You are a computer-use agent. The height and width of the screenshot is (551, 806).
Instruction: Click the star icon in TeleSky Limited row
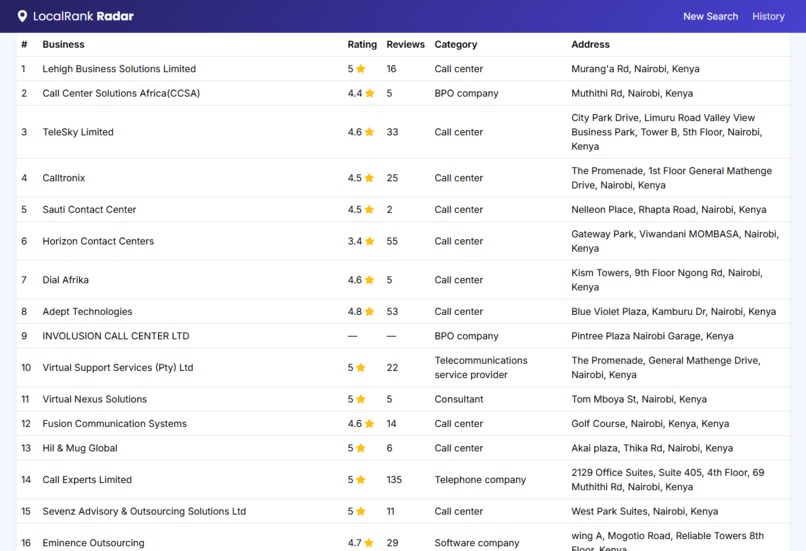(x=370, y=132)
